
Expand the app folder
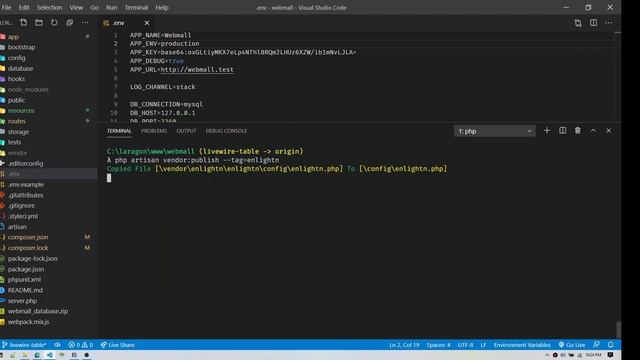48,37
